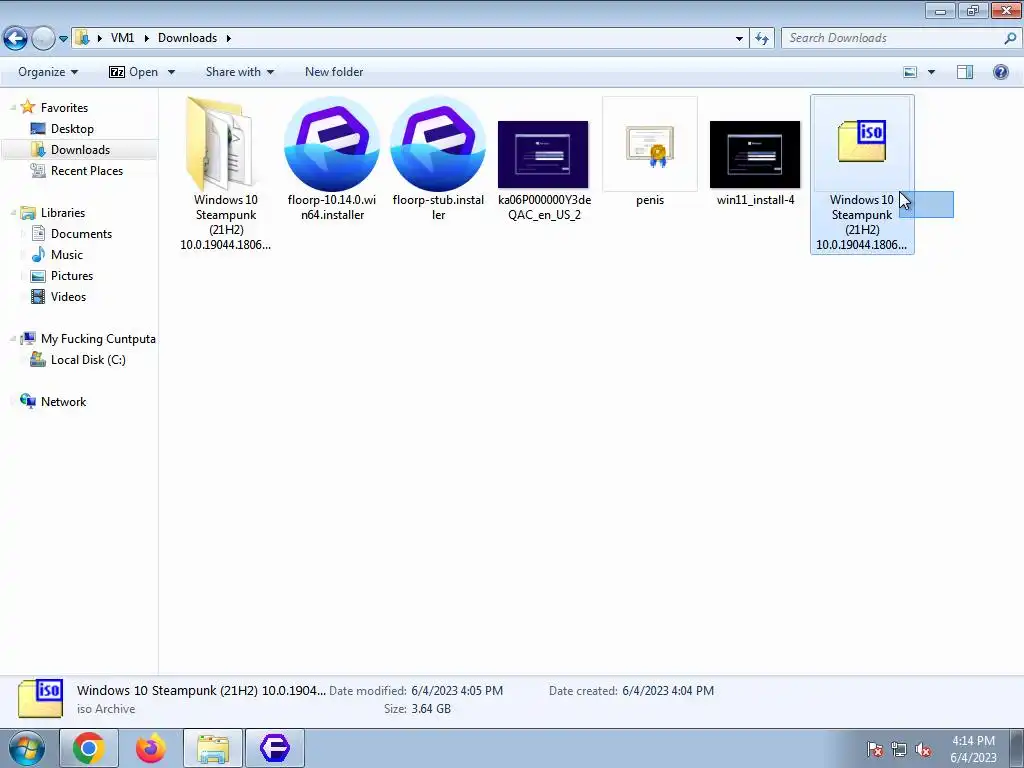Launch Firefox from the taskbar
The height and width of the screenshot is (768, 1024).
coord(150,748)
